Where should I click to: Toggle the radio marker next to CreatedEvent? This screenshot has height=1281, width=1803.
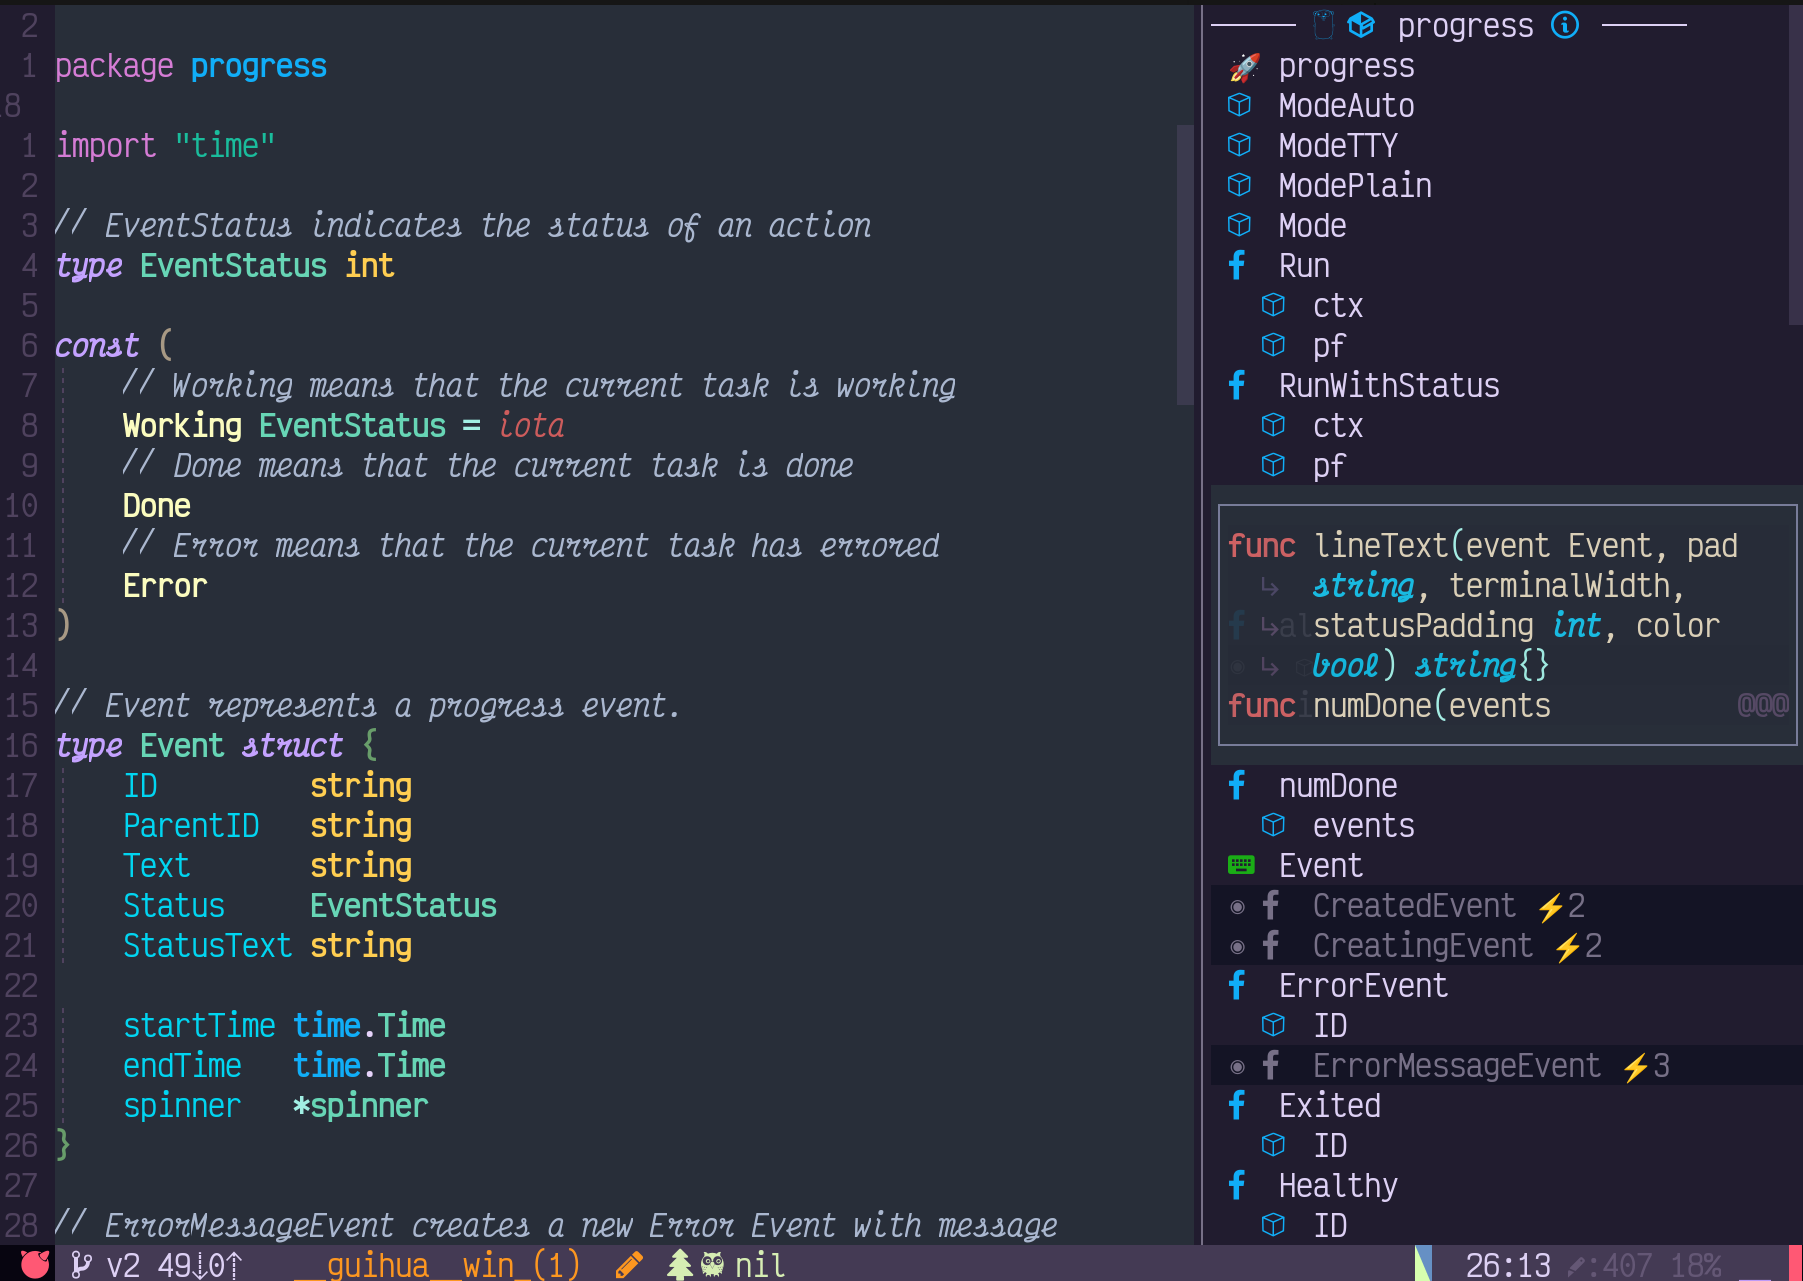pos(1237,906)
